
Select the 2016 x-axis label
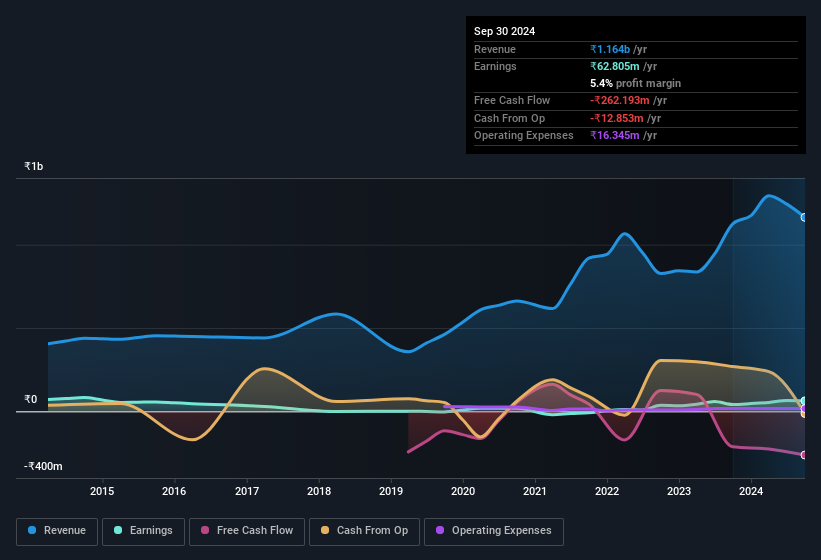(x=174, y=491)
